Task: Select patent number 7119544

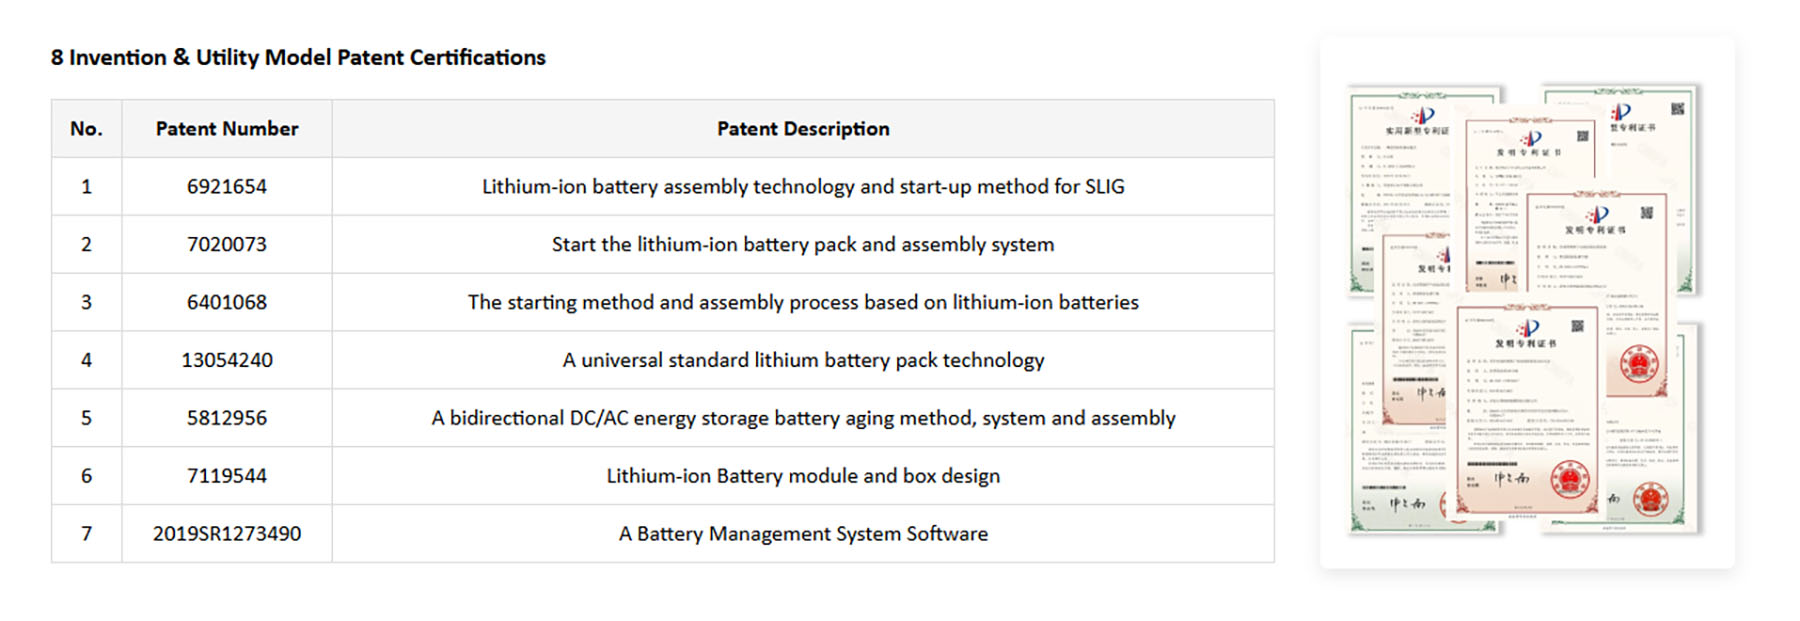Action: pos(227,476)
